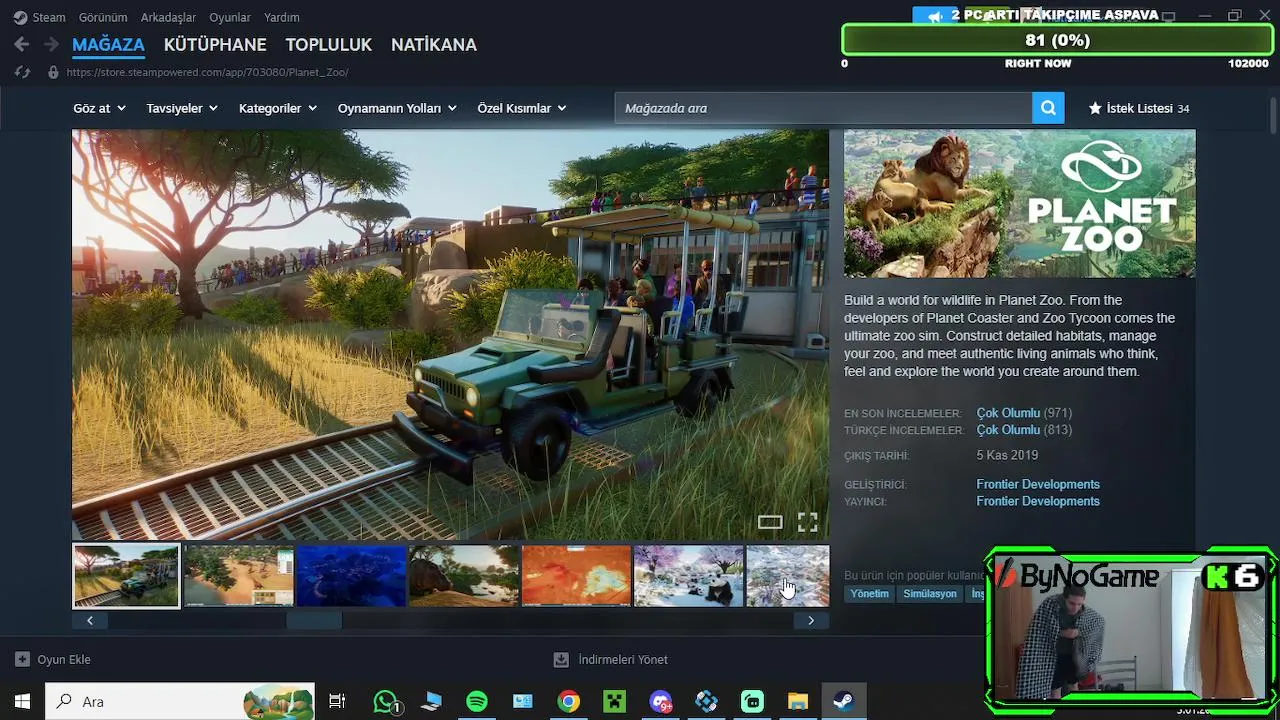Image resolution: width=1280 pixels, height=720 pixels.
Task: Click the main jeep screenshot
Action: [x=450, y=335]
